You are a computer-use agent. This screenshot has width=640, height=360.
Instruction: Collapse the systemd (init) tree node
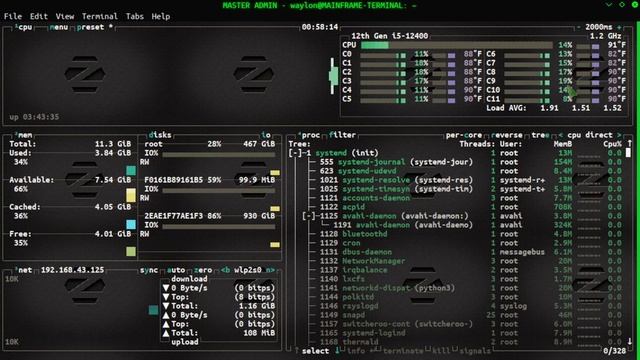click(x=295, y=153)
